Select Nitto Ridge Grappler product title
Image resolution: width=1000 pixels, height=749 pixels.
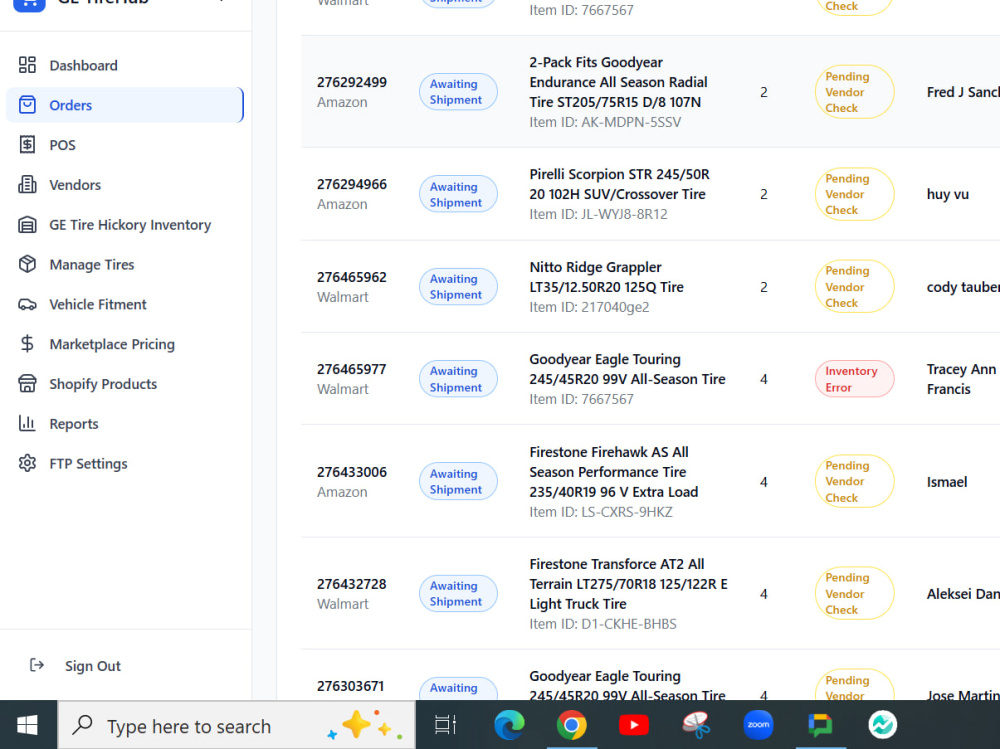click(x=607, y=277)
